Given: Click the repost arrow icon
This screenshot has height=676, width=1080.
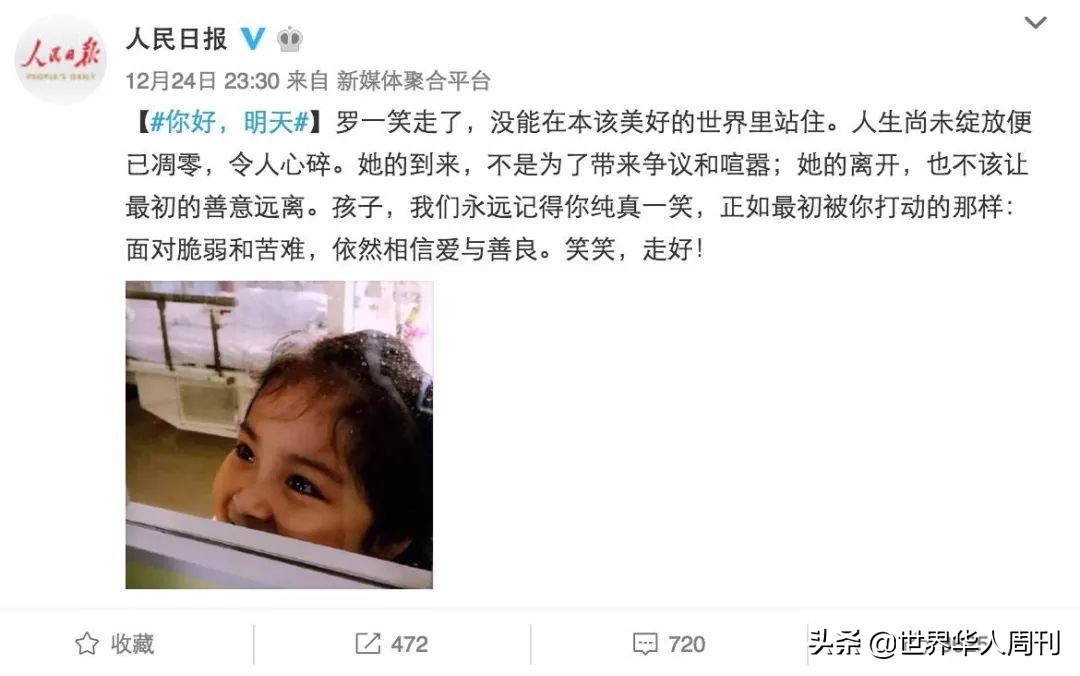Looking at the screenshot, I should pyautogui.click(x=368, y=644).
